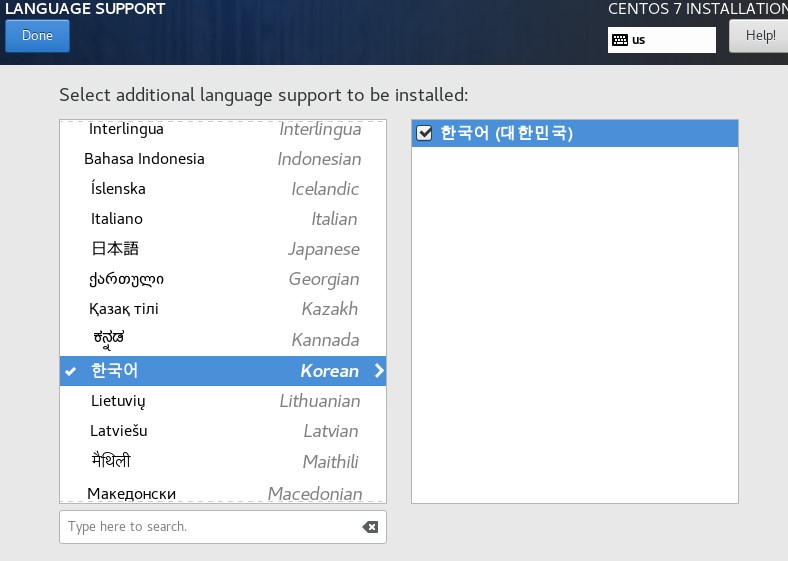
Task: Select the 한국어 (대한민국) locale row
Action: coord(574,133)
